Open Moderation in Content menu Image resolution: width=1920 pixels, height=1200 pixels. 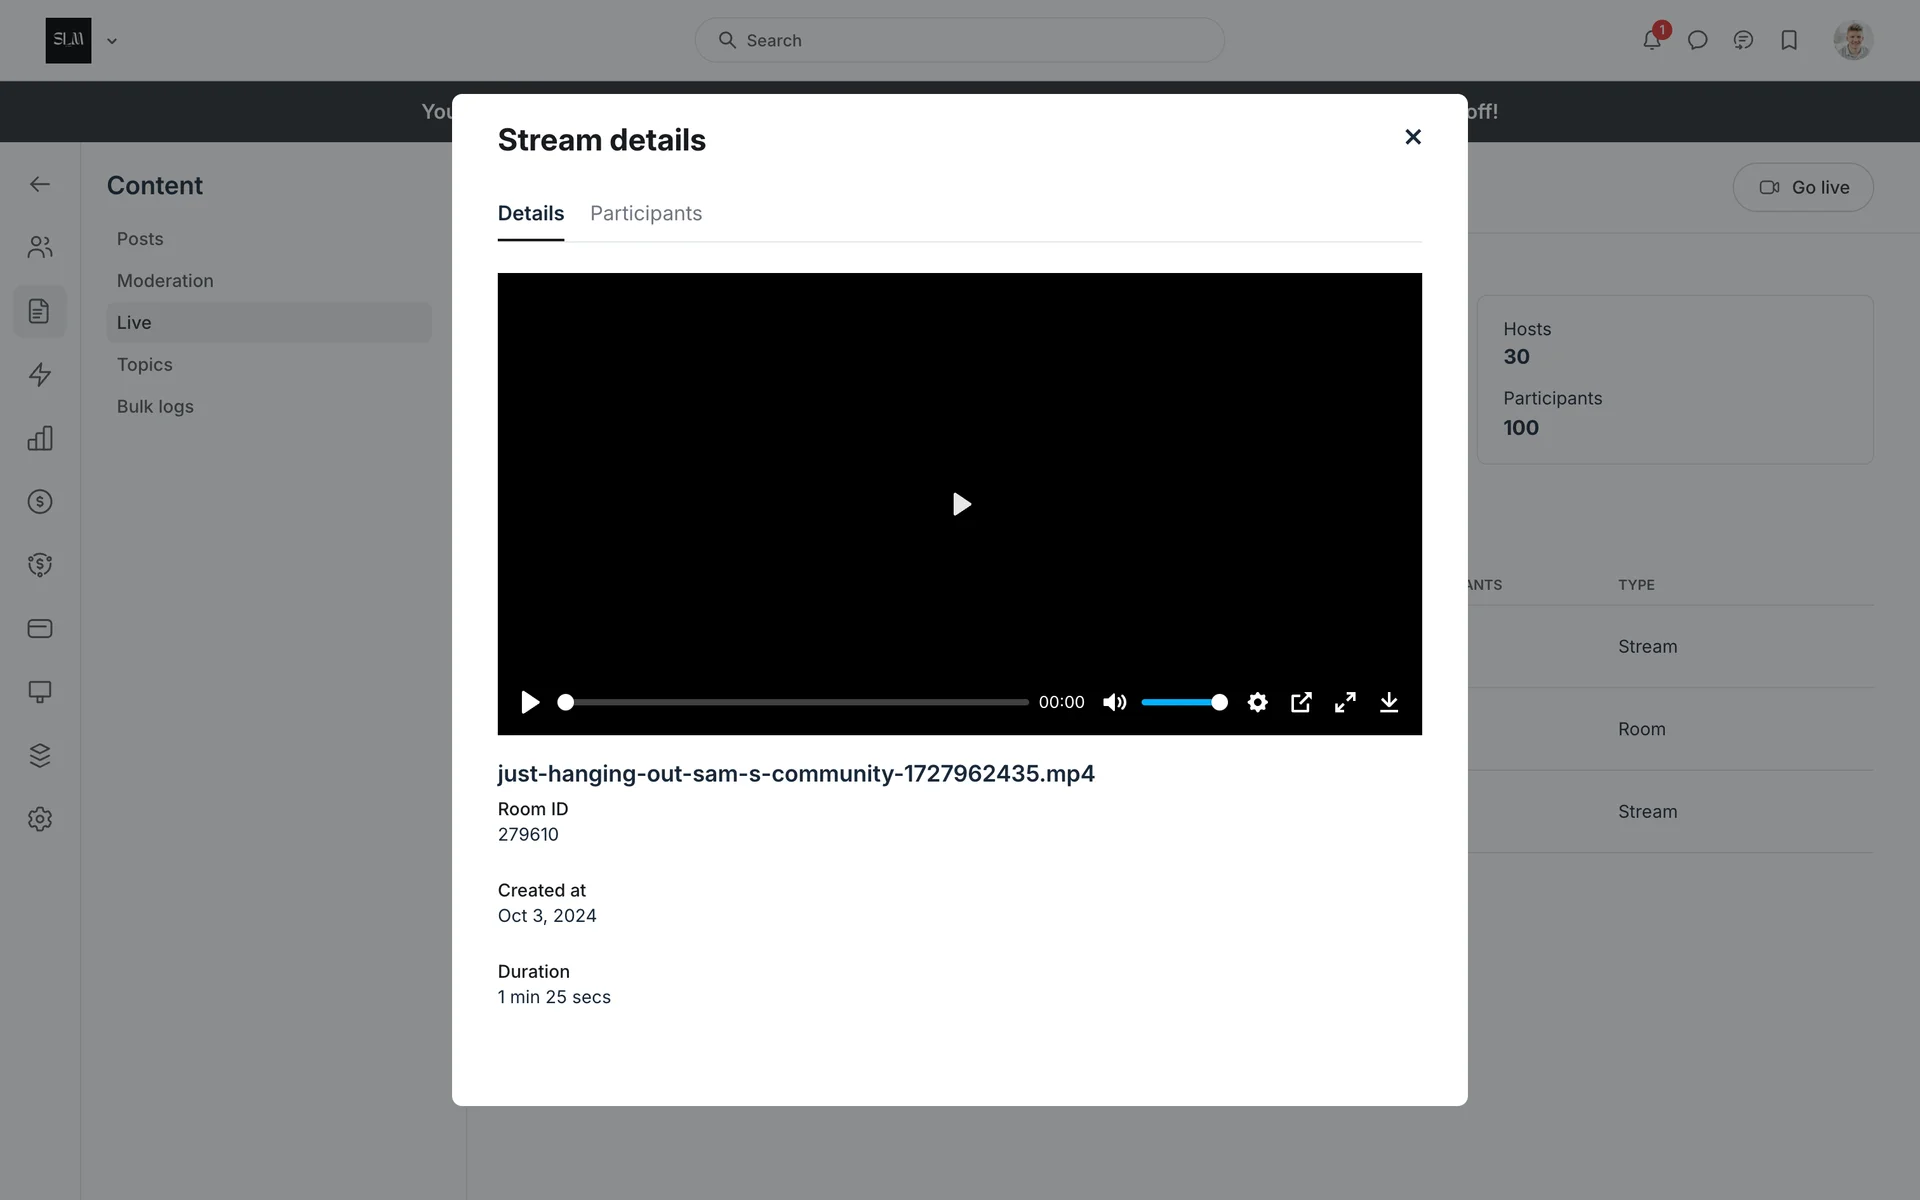tap(165, 281)
